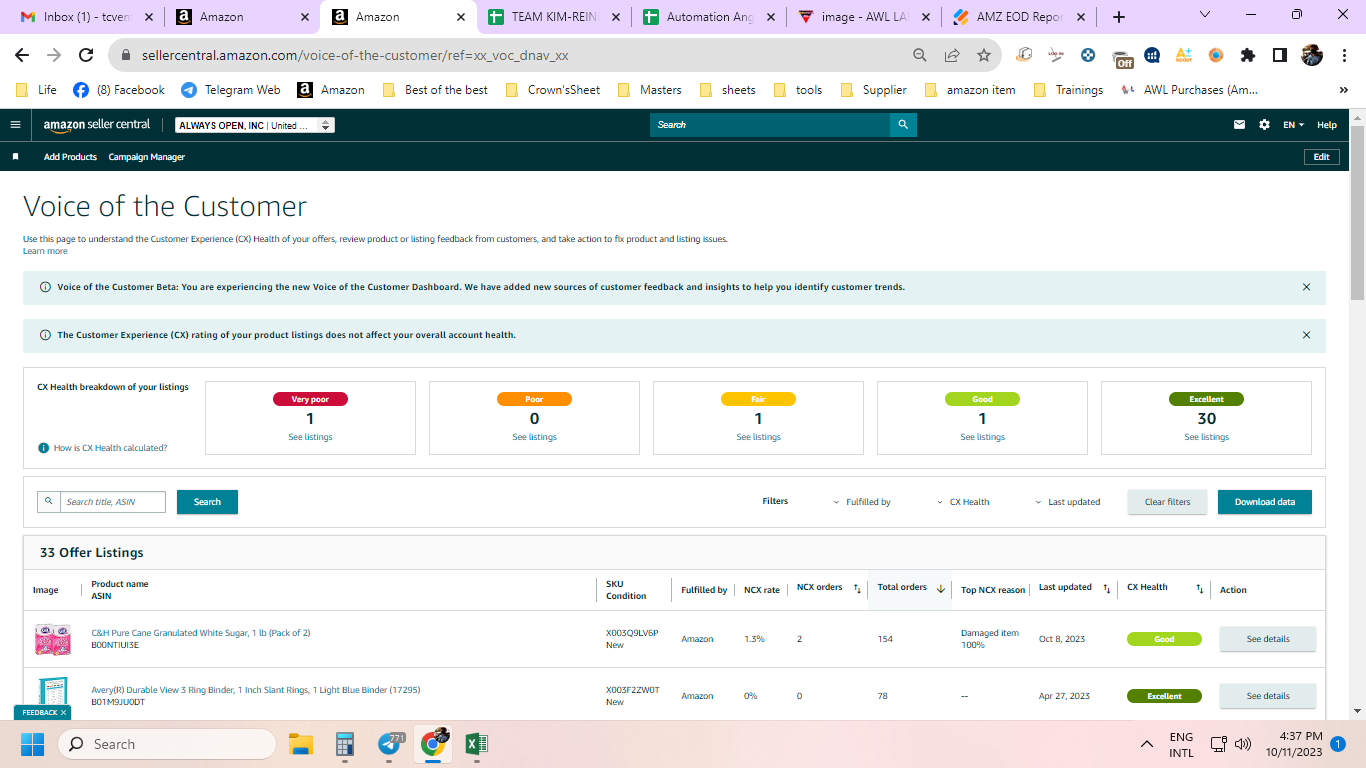This screenshot has width=1366, height=768.
Task: Open the Best of the best bookmark folder
Action: (x=435, y=90)
